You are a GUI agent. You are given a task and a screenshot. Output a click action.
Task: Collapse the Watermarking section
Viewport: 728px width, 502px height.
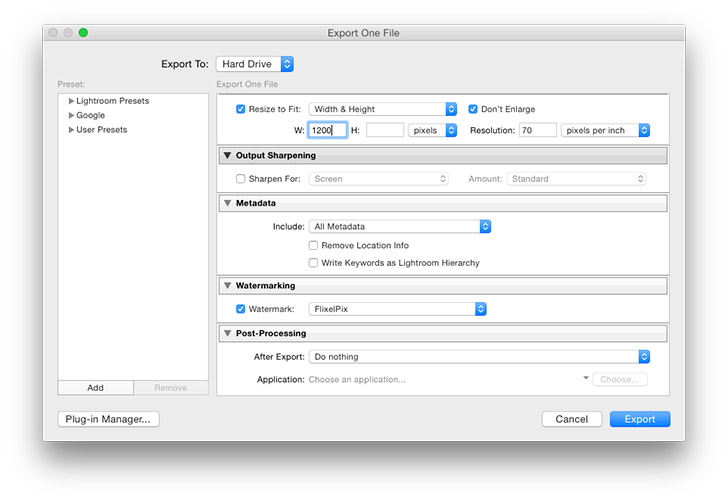tap(228, 286)
